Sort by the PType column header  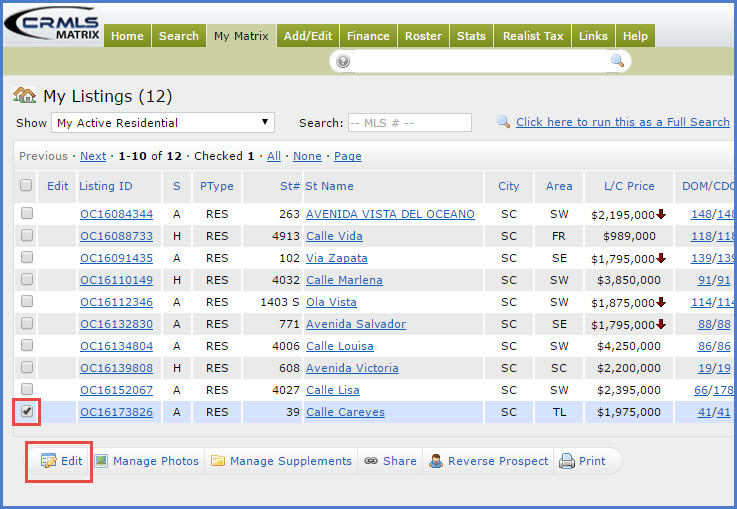click(x=217, y=186)
